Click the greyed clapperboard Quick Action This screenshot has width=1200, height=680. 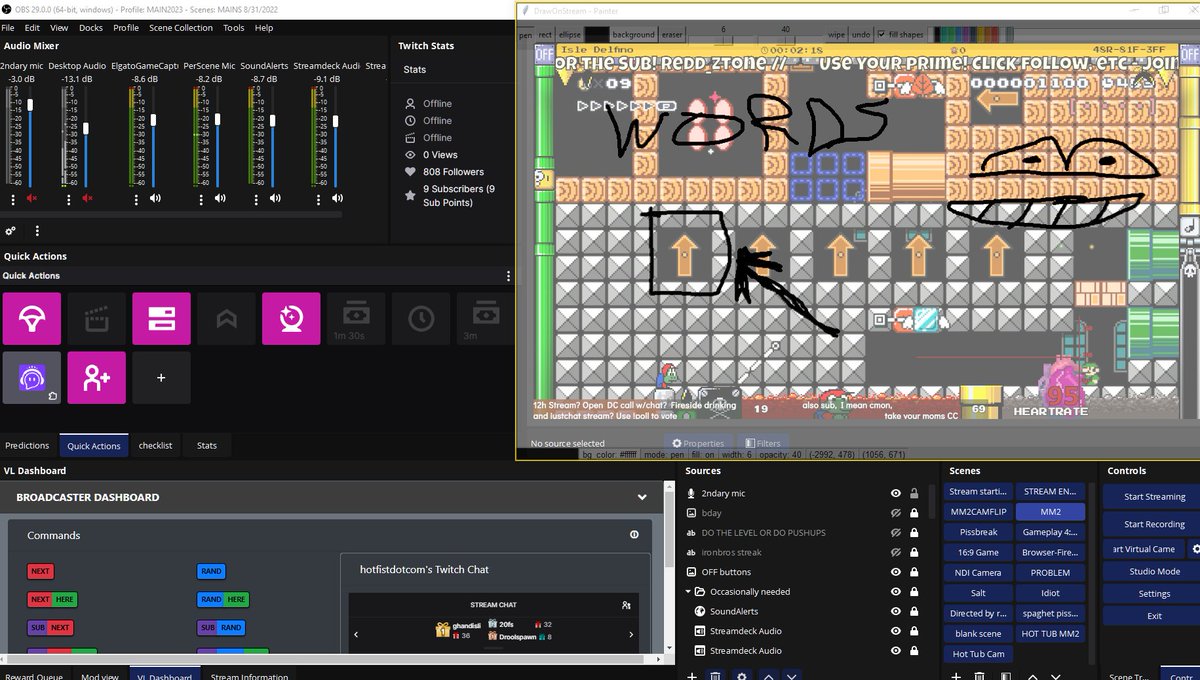[97, 319]
